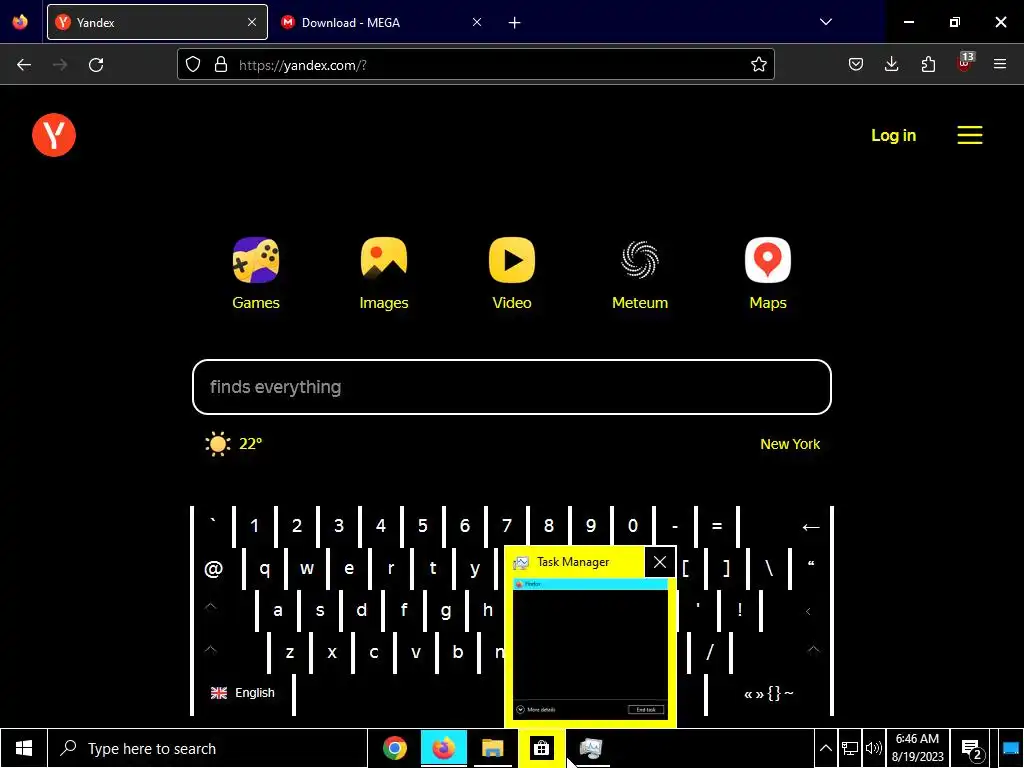Reload the current page
The width and height of the screenshot is (1024, 768).
96,65
